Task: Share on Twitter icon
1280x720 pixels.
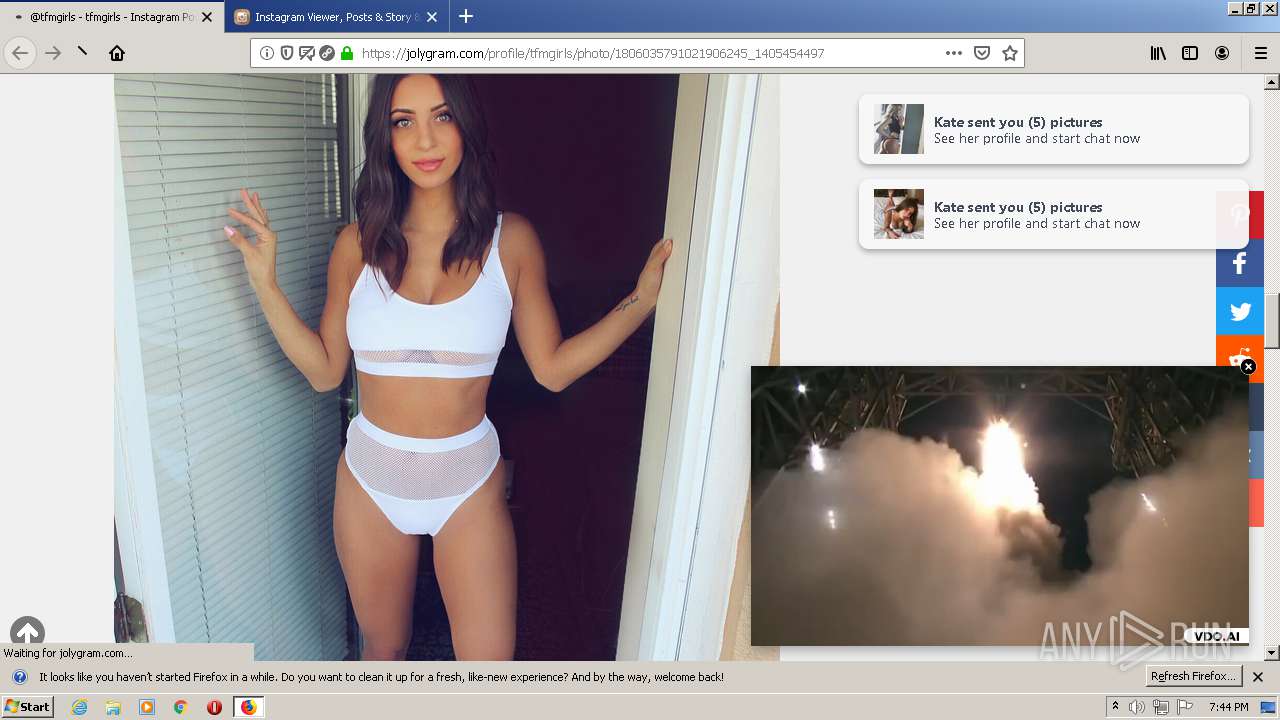Action: click(1240, 311)
